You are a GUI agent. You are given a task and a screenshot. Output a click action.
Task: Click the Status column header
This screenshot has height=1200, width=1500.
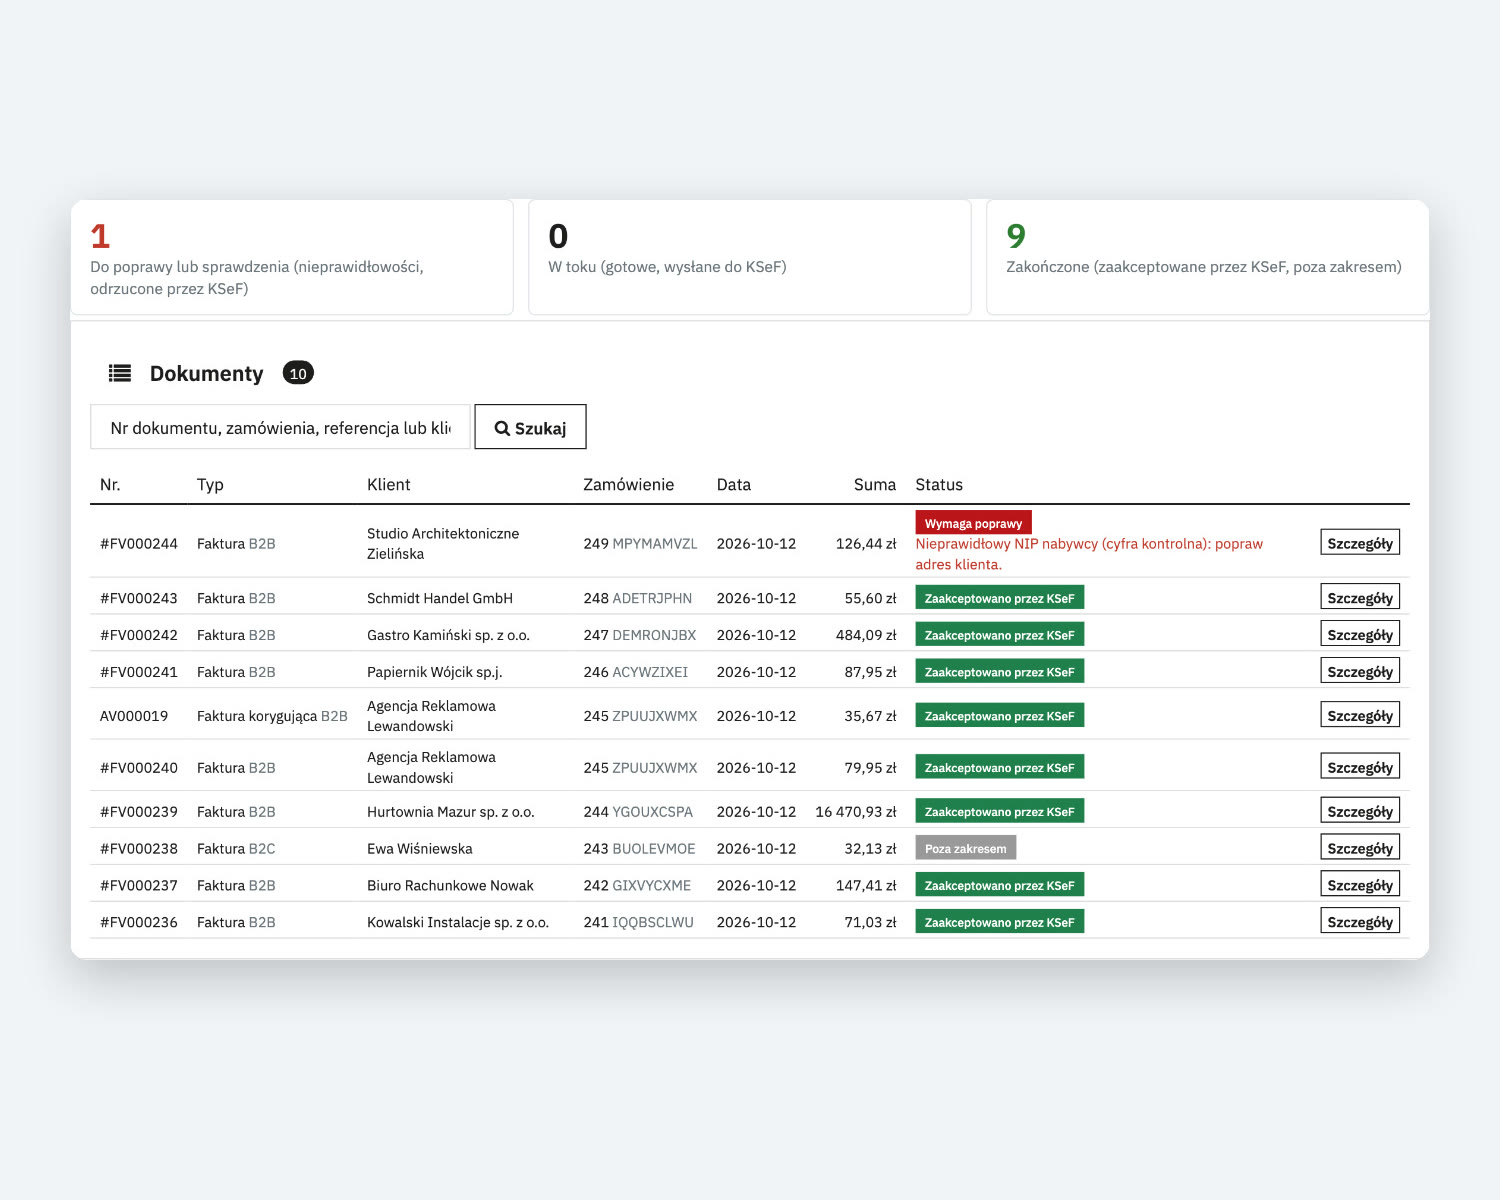[x=939, y=484]
